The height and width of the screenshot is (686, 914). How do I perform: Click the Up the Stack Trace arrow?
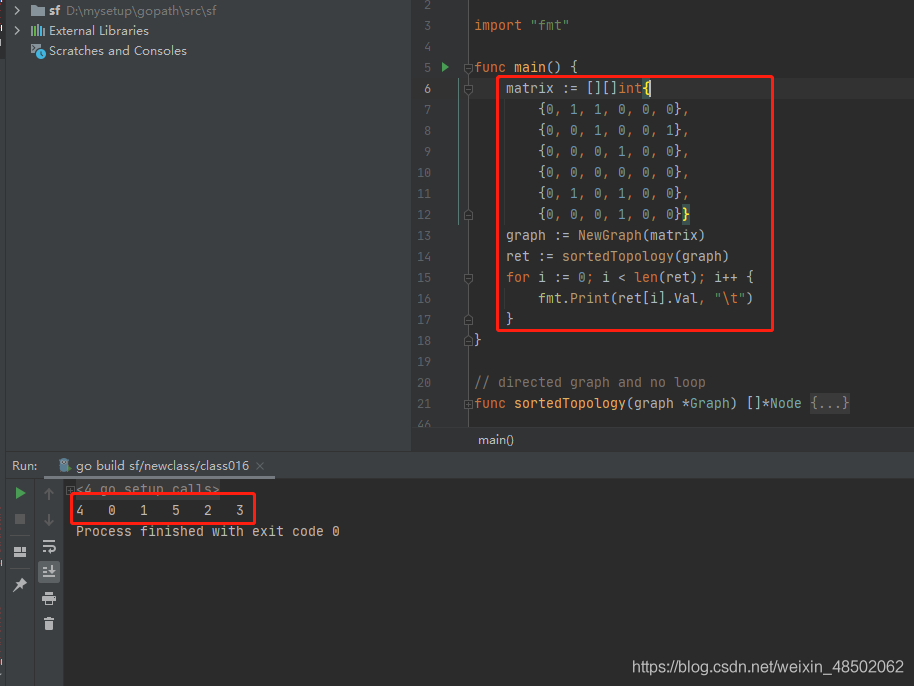(49, 494)
